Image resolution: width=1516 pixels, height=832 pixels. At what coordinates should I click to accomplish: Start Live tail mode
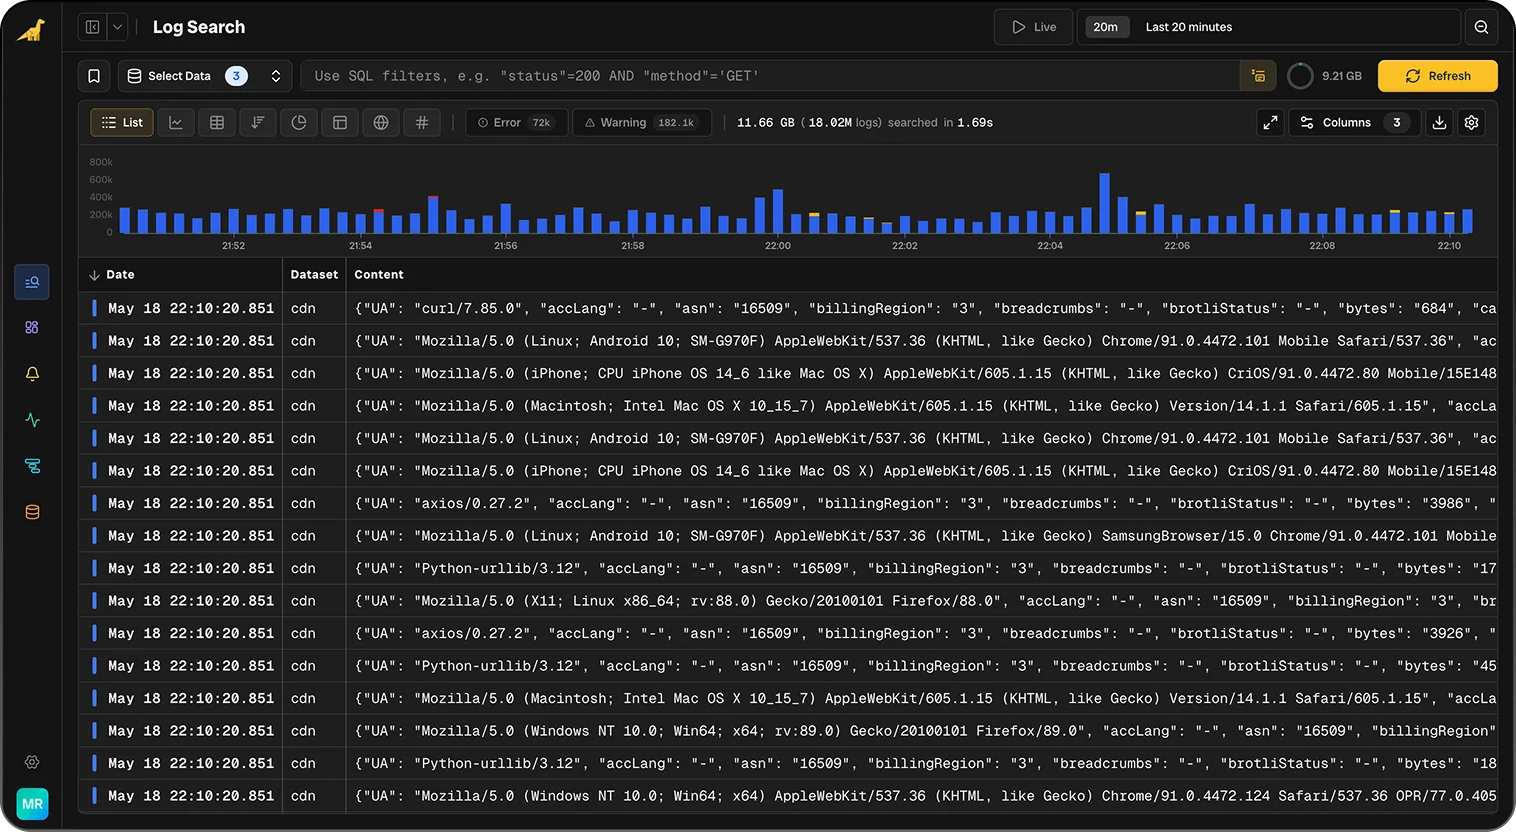pos(1033,27)
